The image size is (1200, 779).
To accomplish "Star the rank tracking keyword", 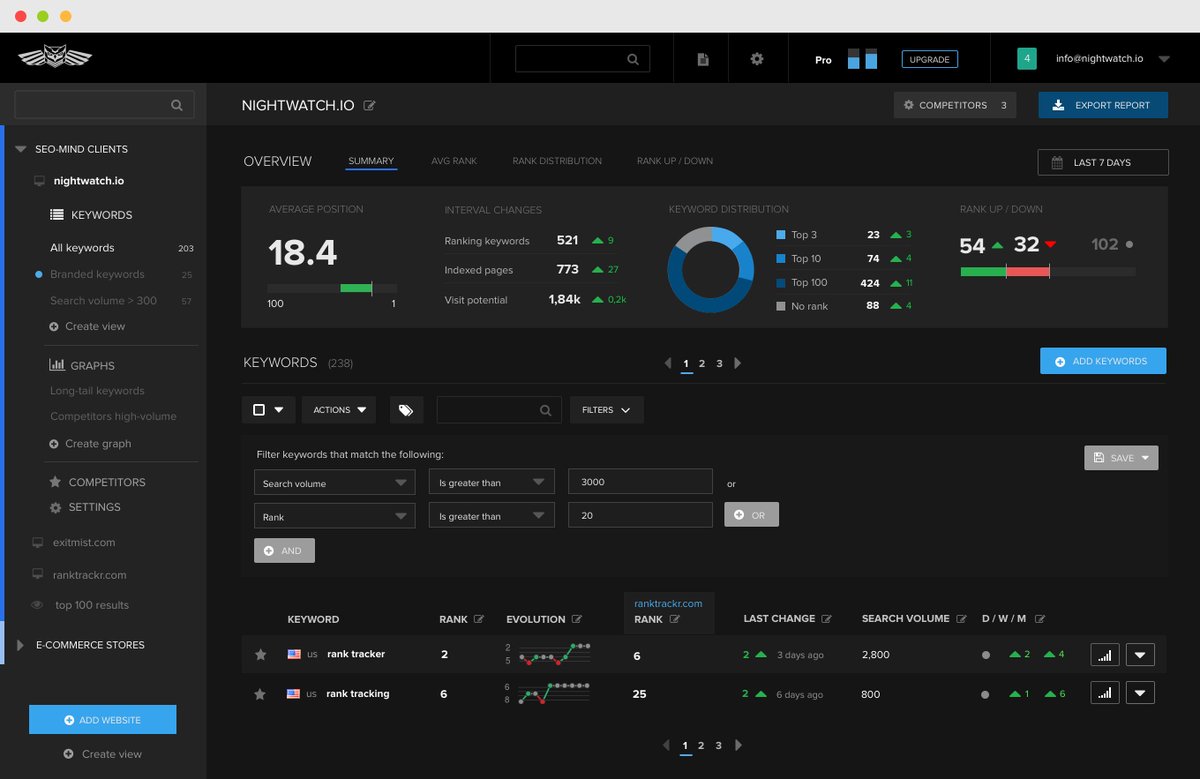I will click(x=261, y=693).
